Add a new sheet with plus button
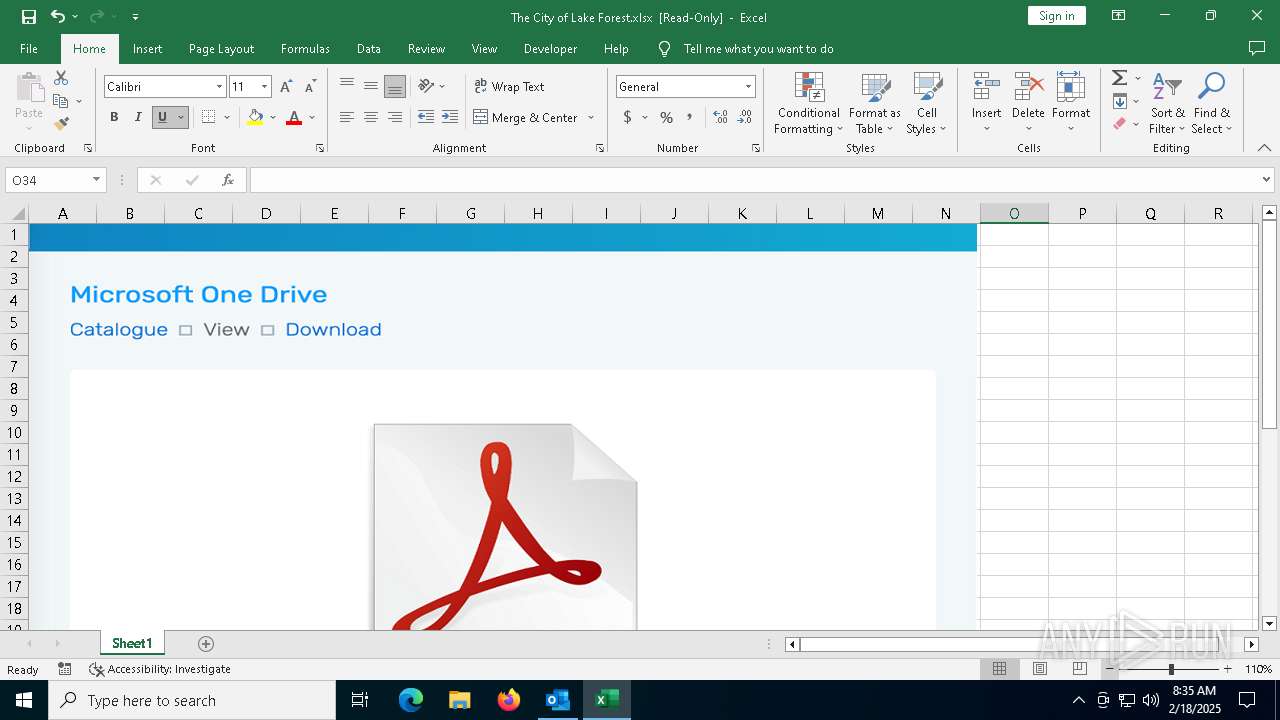 206,643
